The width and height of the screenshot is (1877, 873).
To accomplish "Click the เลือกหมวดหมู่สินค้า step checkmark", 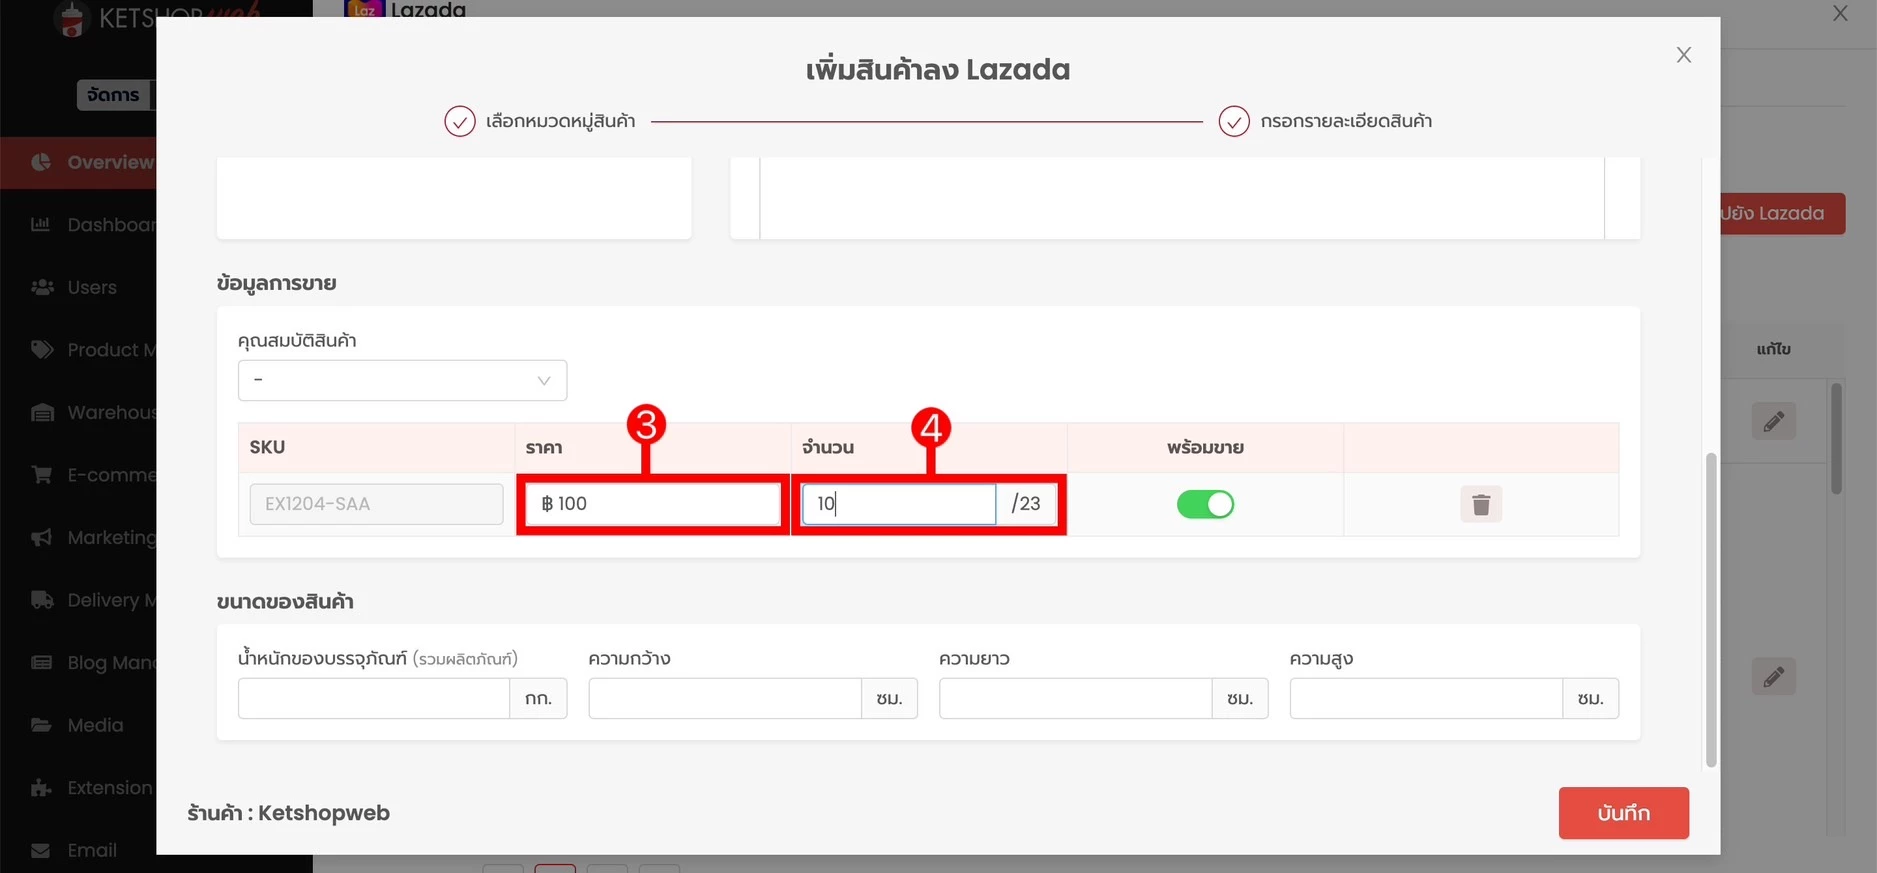I will coord(460,121).
